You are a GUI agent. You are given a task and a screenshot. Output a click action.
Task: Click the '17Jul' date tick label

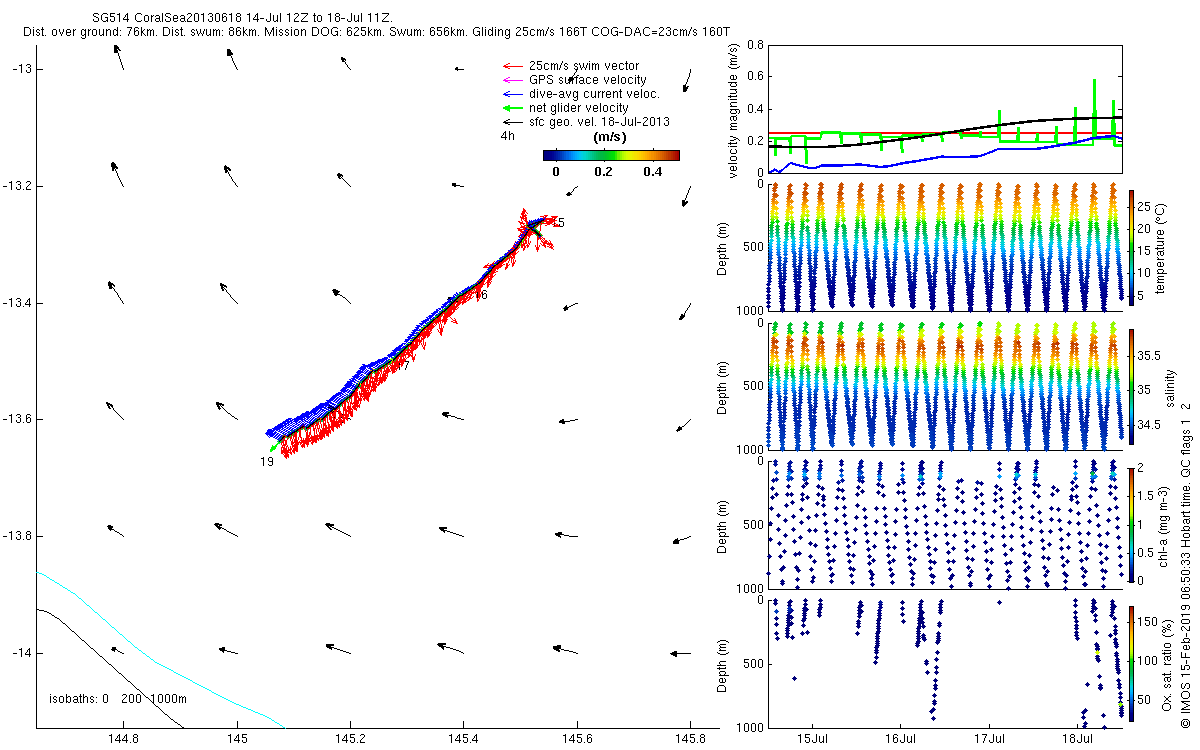990,740
